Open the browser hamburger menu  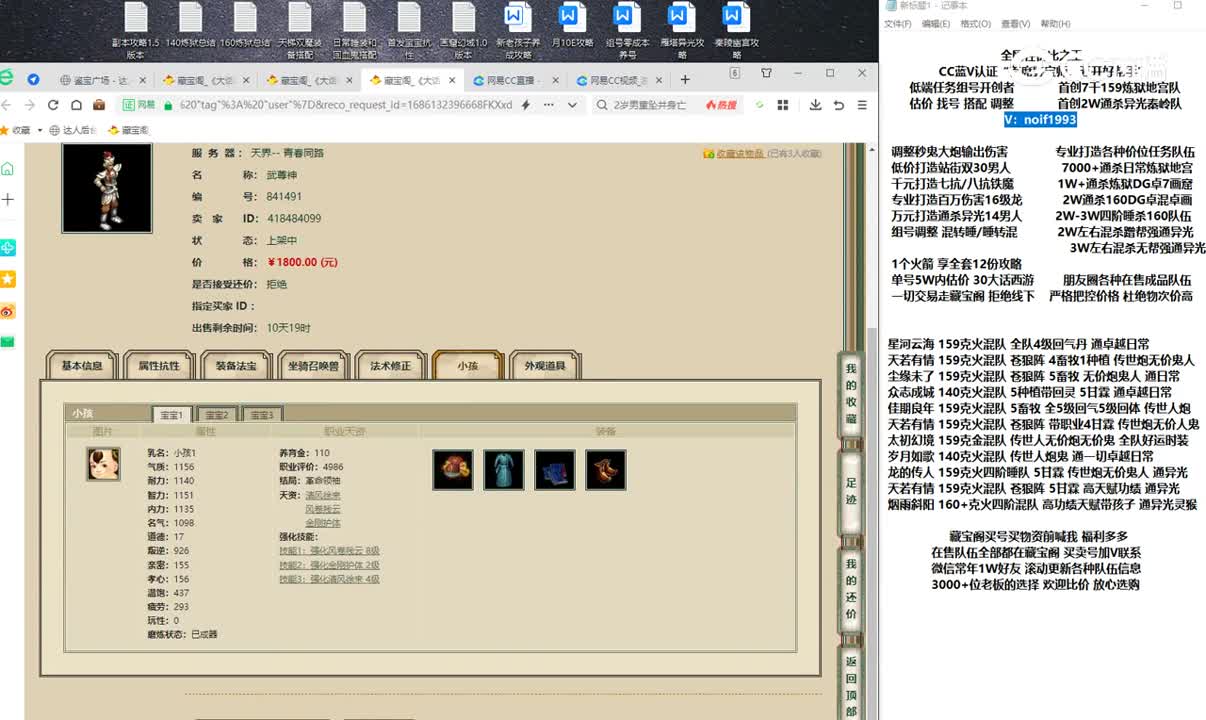coord(860,105)
